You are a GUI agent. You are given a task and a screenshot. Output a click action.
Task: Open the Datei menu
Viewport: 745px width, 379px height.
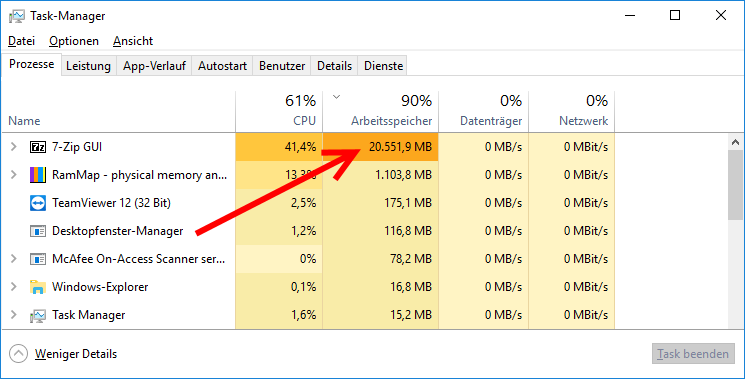click(x=21, y=41)
